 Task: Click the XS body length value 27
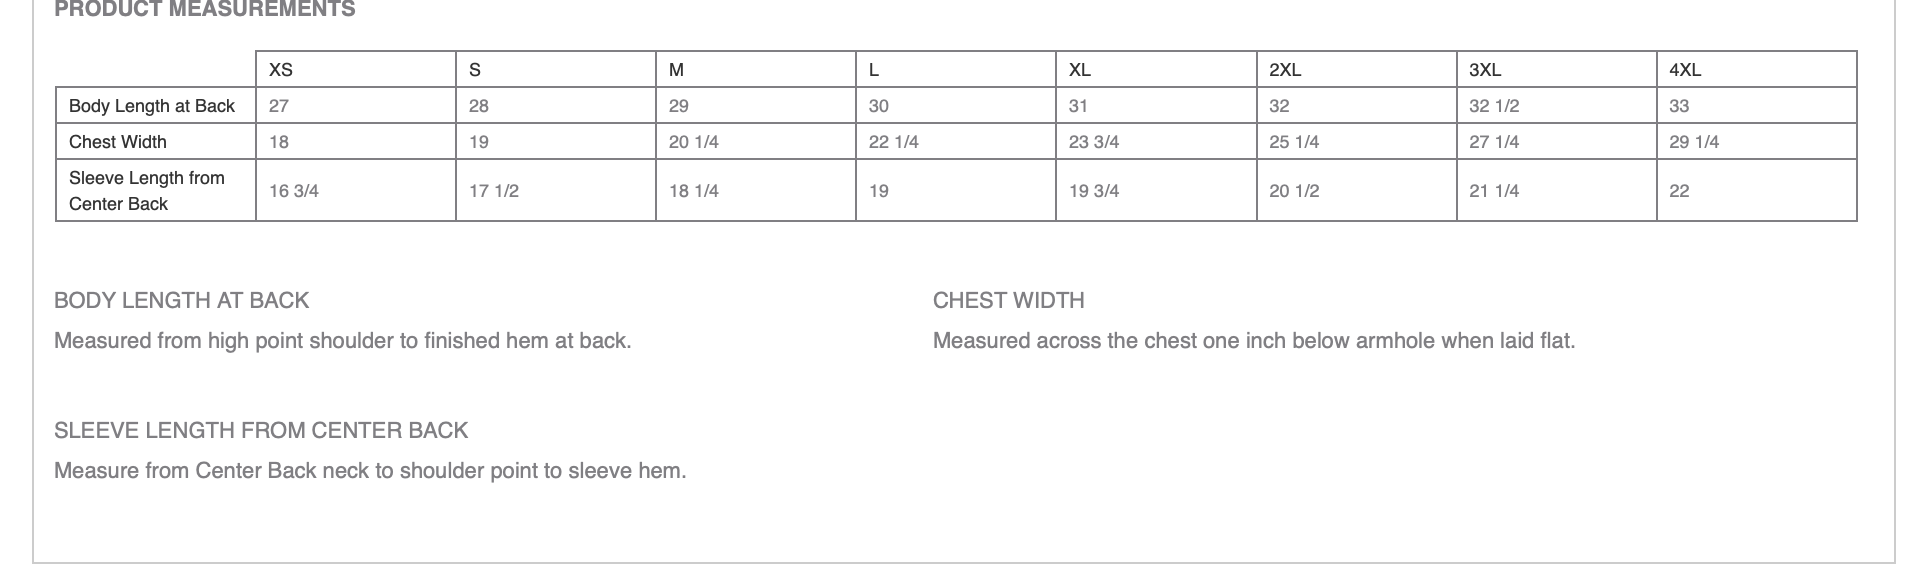pos(279,106)
